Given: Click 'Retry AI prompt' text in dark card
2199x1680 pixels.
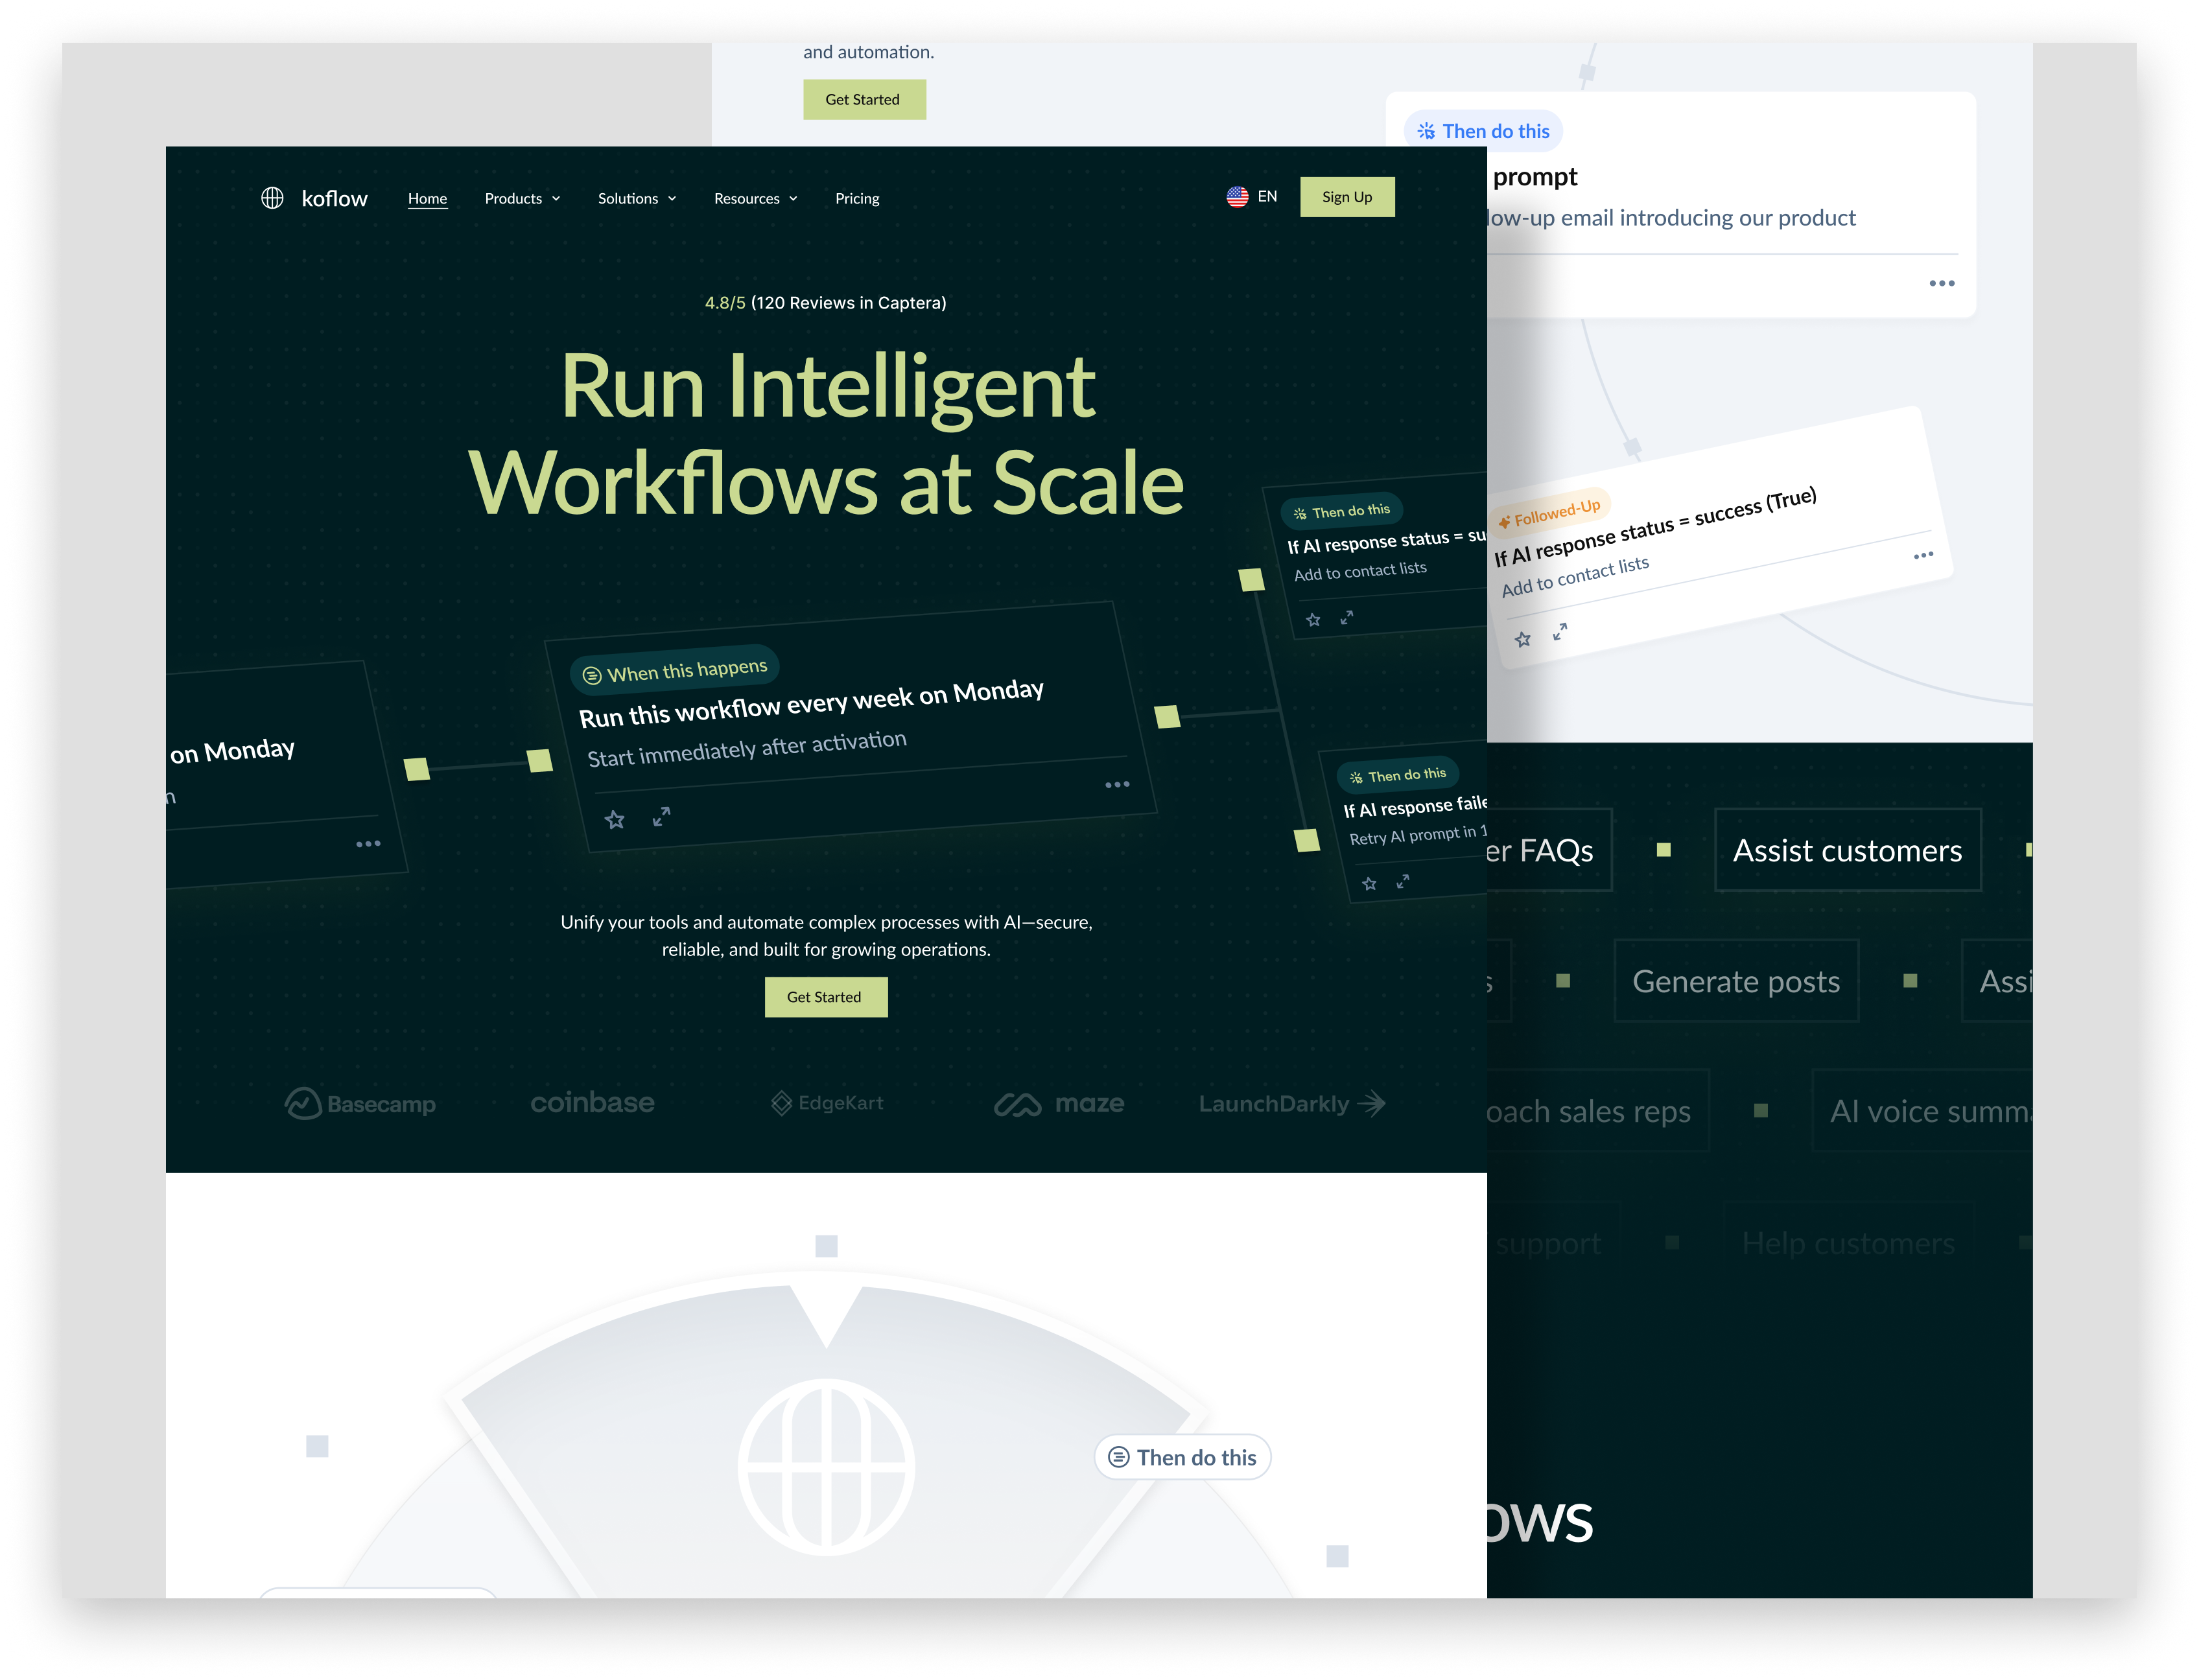Looking at the screenshot, I should 1417,835.
